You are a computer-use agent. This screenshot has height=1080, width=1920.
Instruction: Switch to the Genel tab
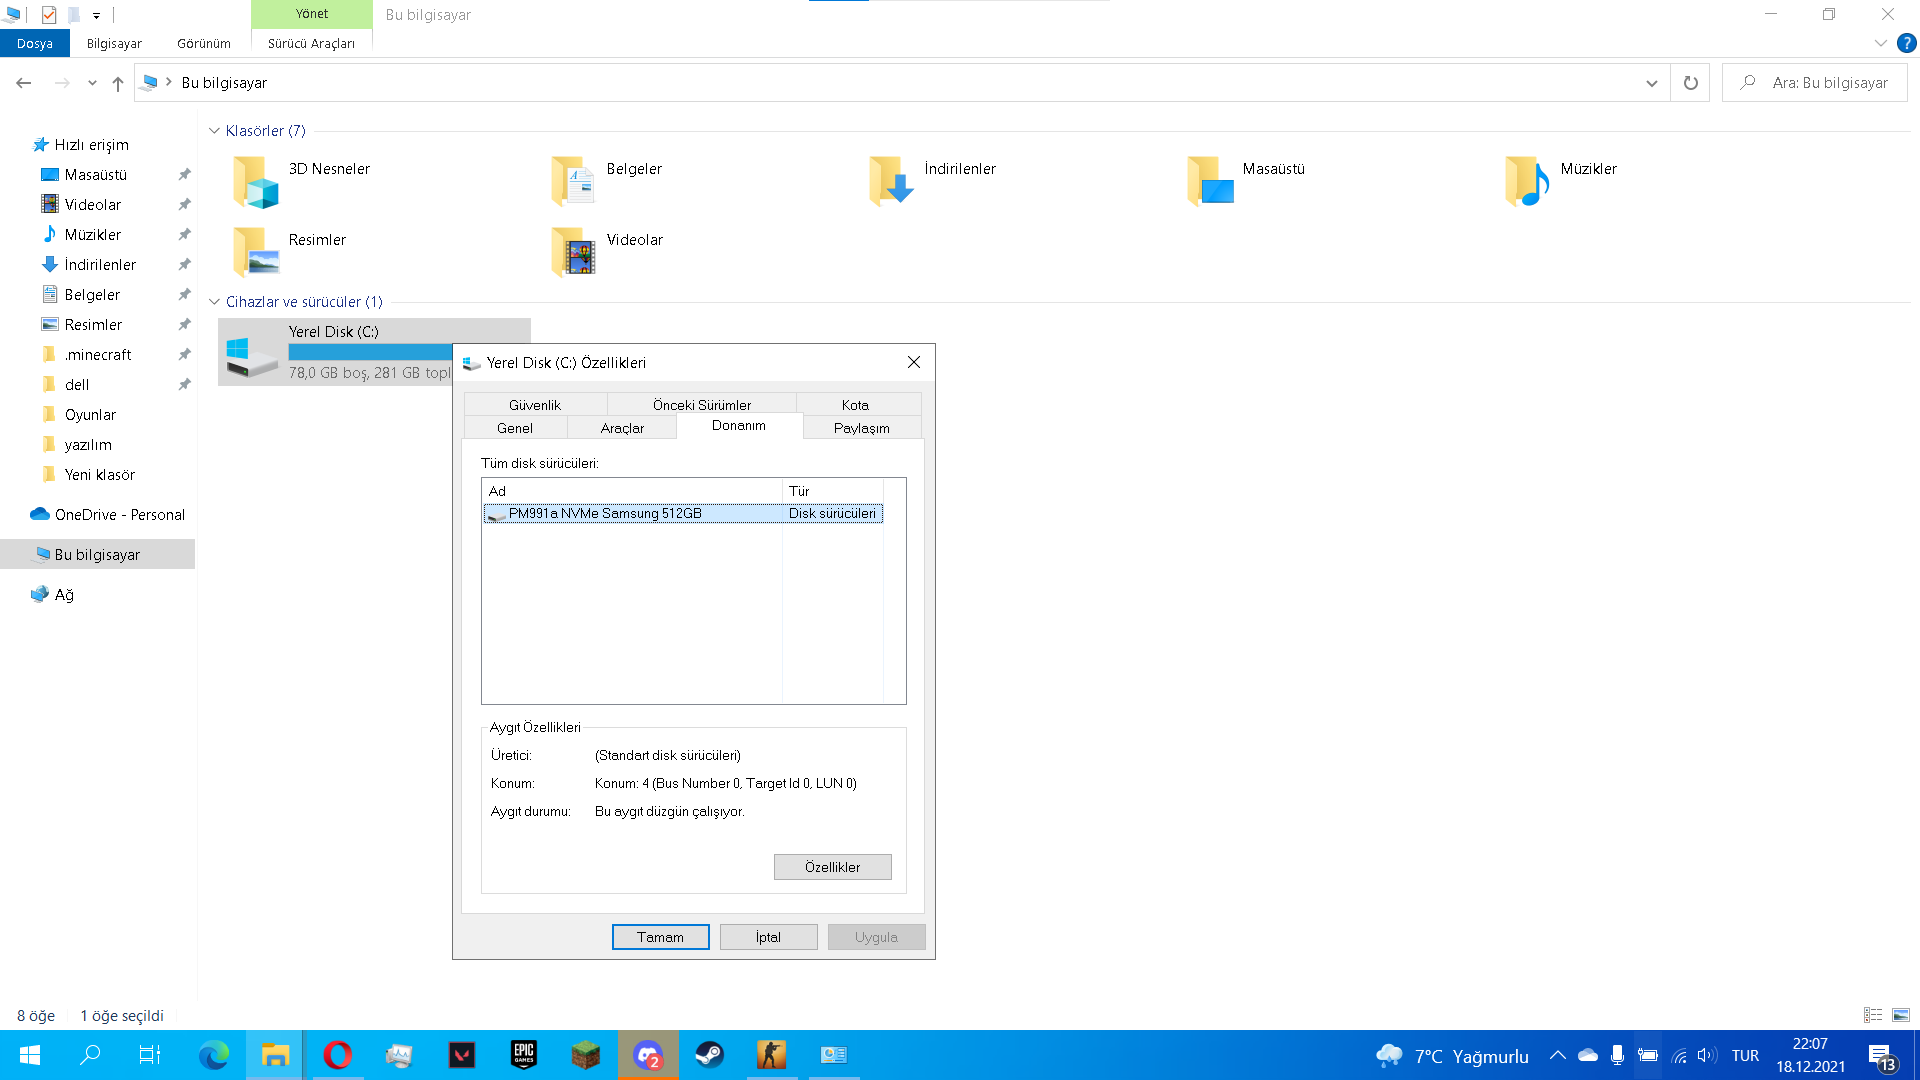(515, 428)
